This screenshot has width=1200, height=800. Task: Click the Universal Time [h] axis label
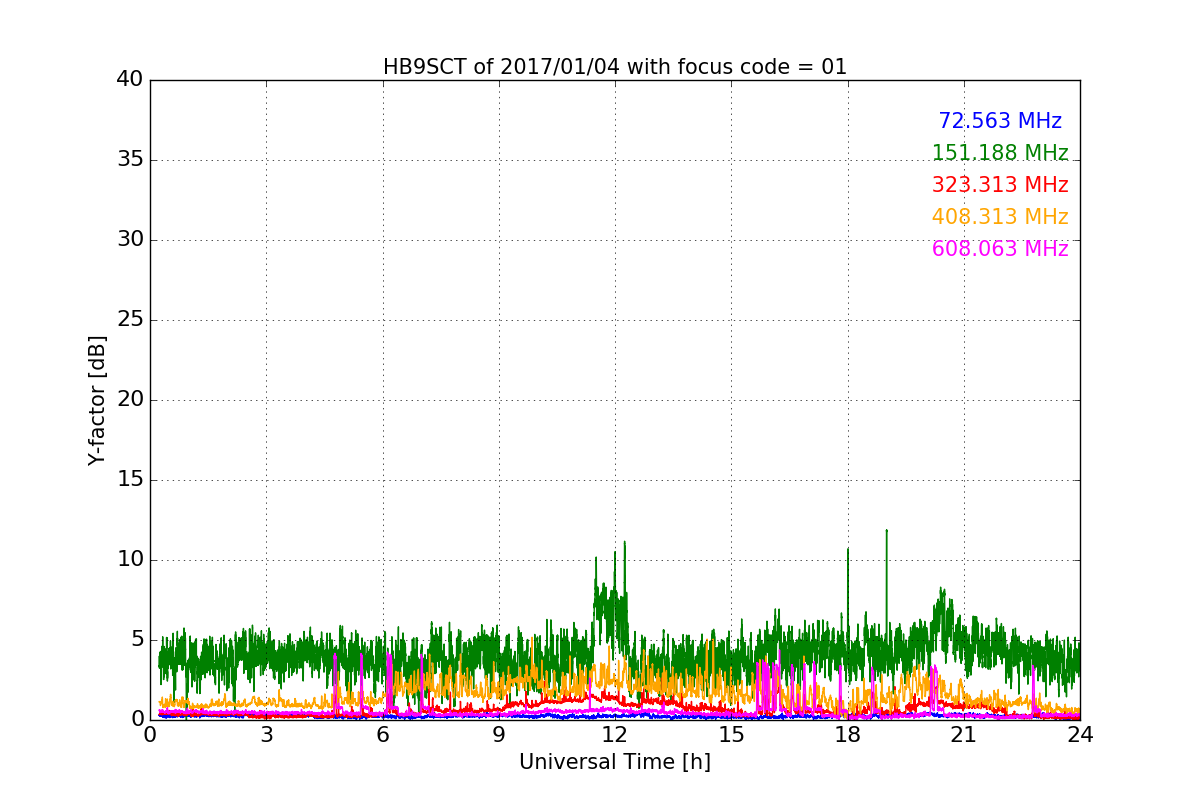tap(615, 762)
